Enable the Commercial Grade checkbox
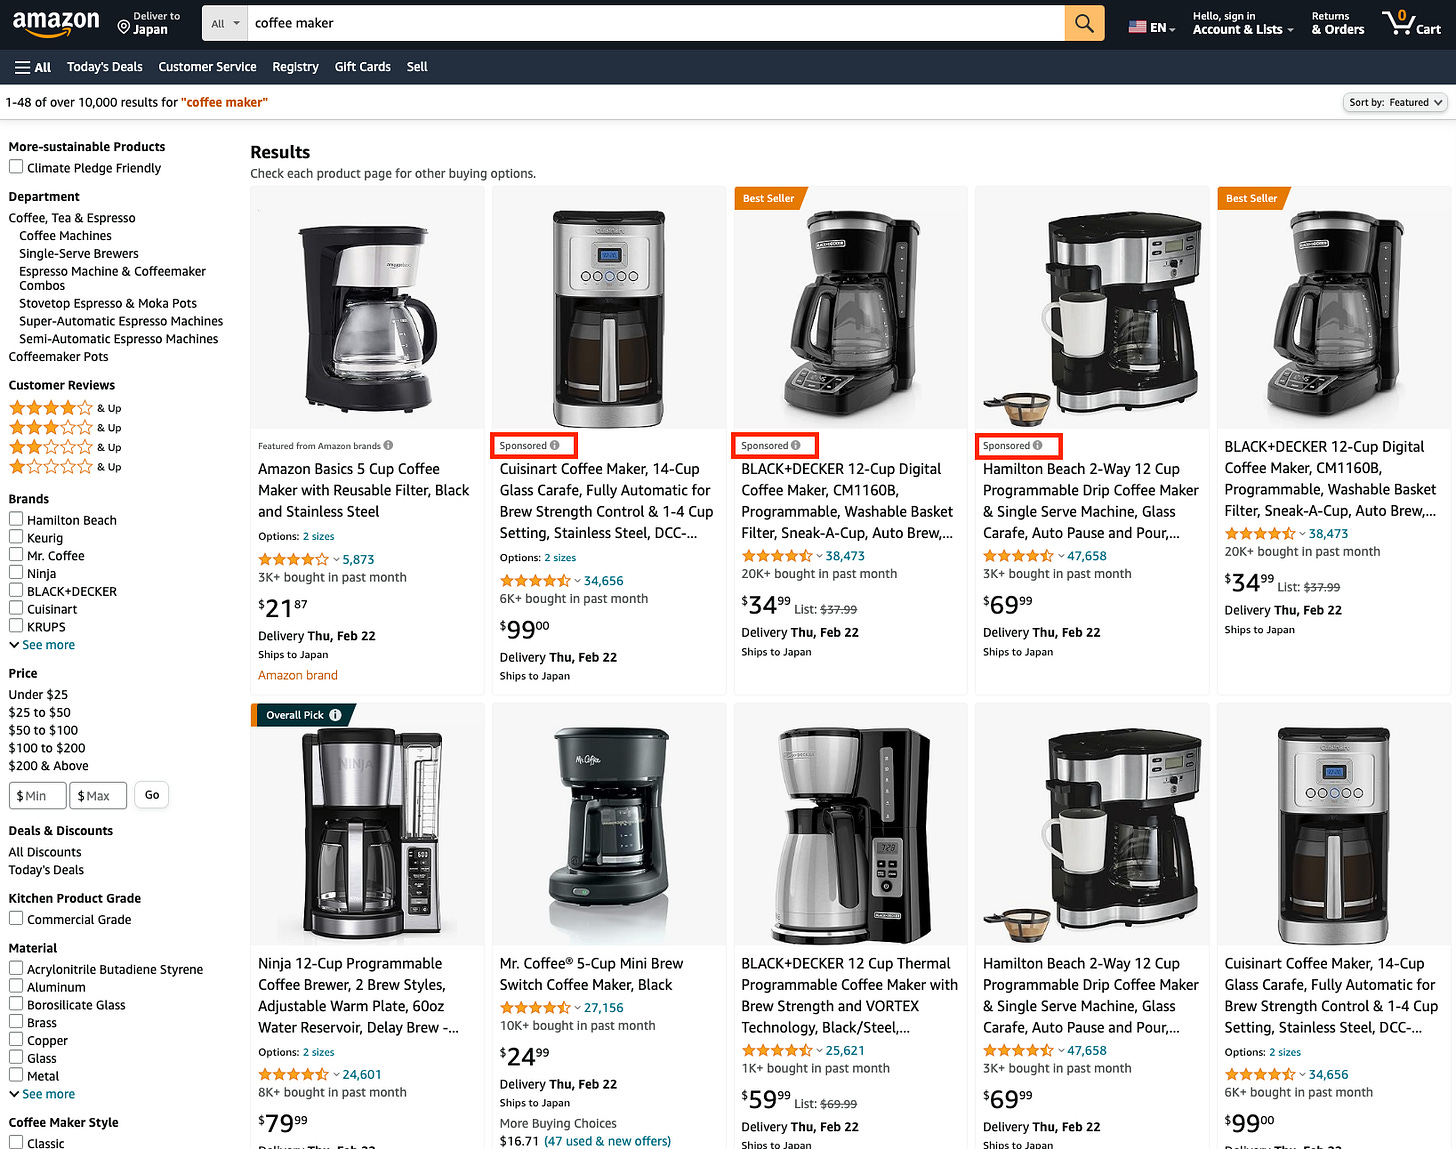 (x=16, y=918)
